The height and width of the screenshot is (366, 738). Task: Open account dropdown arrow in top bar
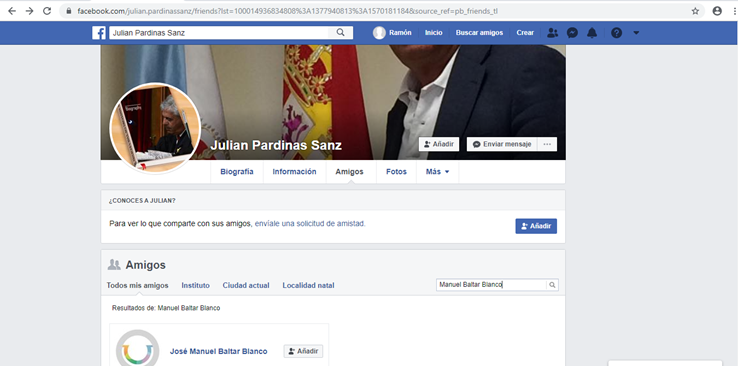pyautogui.click(x=636, y=33)
